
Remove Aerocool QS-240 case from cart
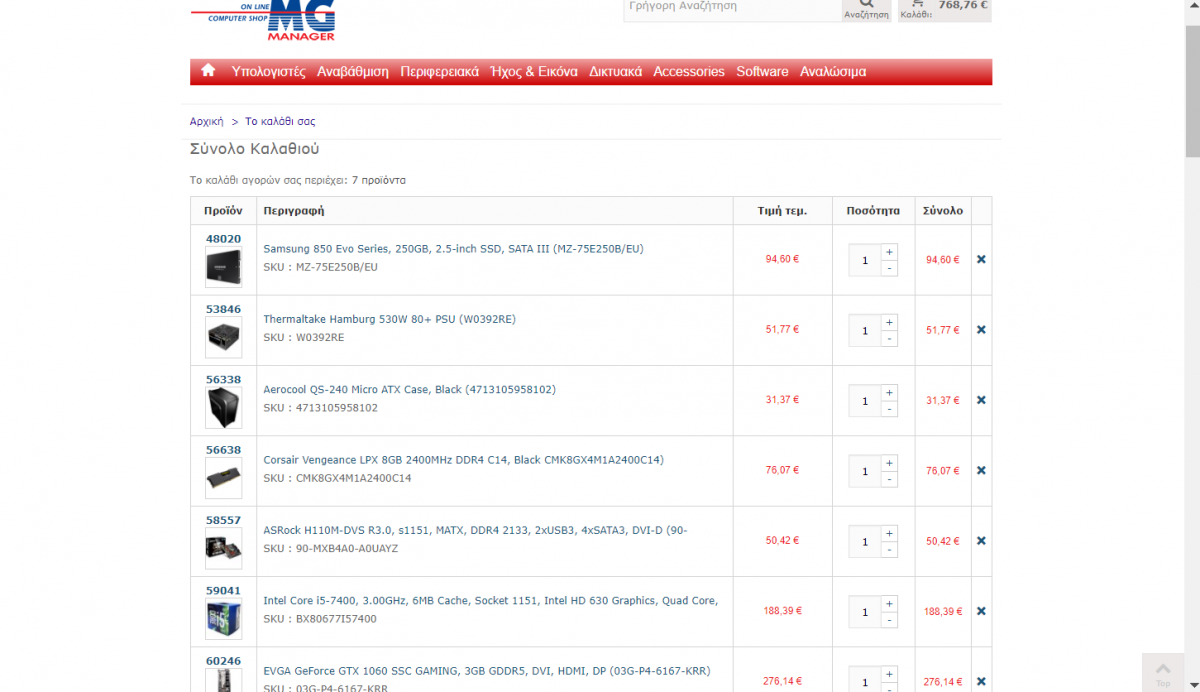pyautogui.click(x=981, y=400)
